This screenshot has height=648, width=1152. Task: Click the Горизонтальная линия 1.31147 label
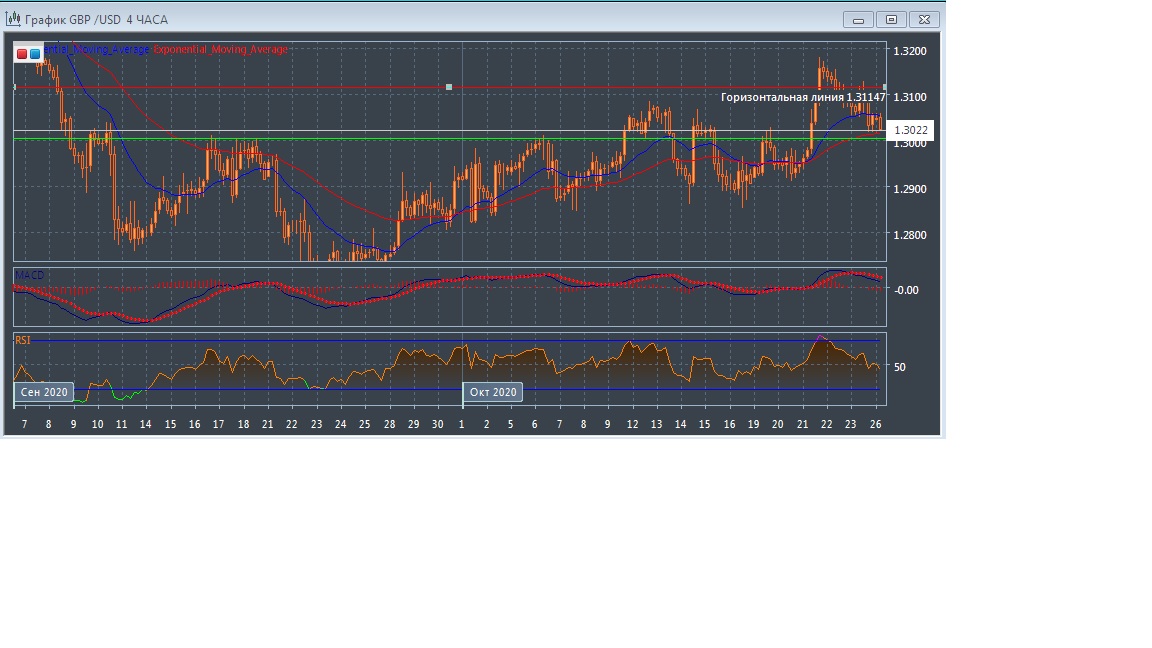click(803, 98)
